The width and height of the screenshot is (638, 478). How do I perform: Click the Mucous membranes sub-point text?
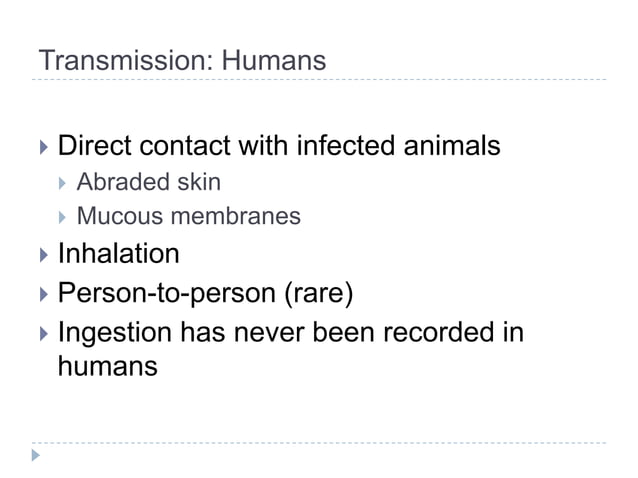(x=188, y=215)
